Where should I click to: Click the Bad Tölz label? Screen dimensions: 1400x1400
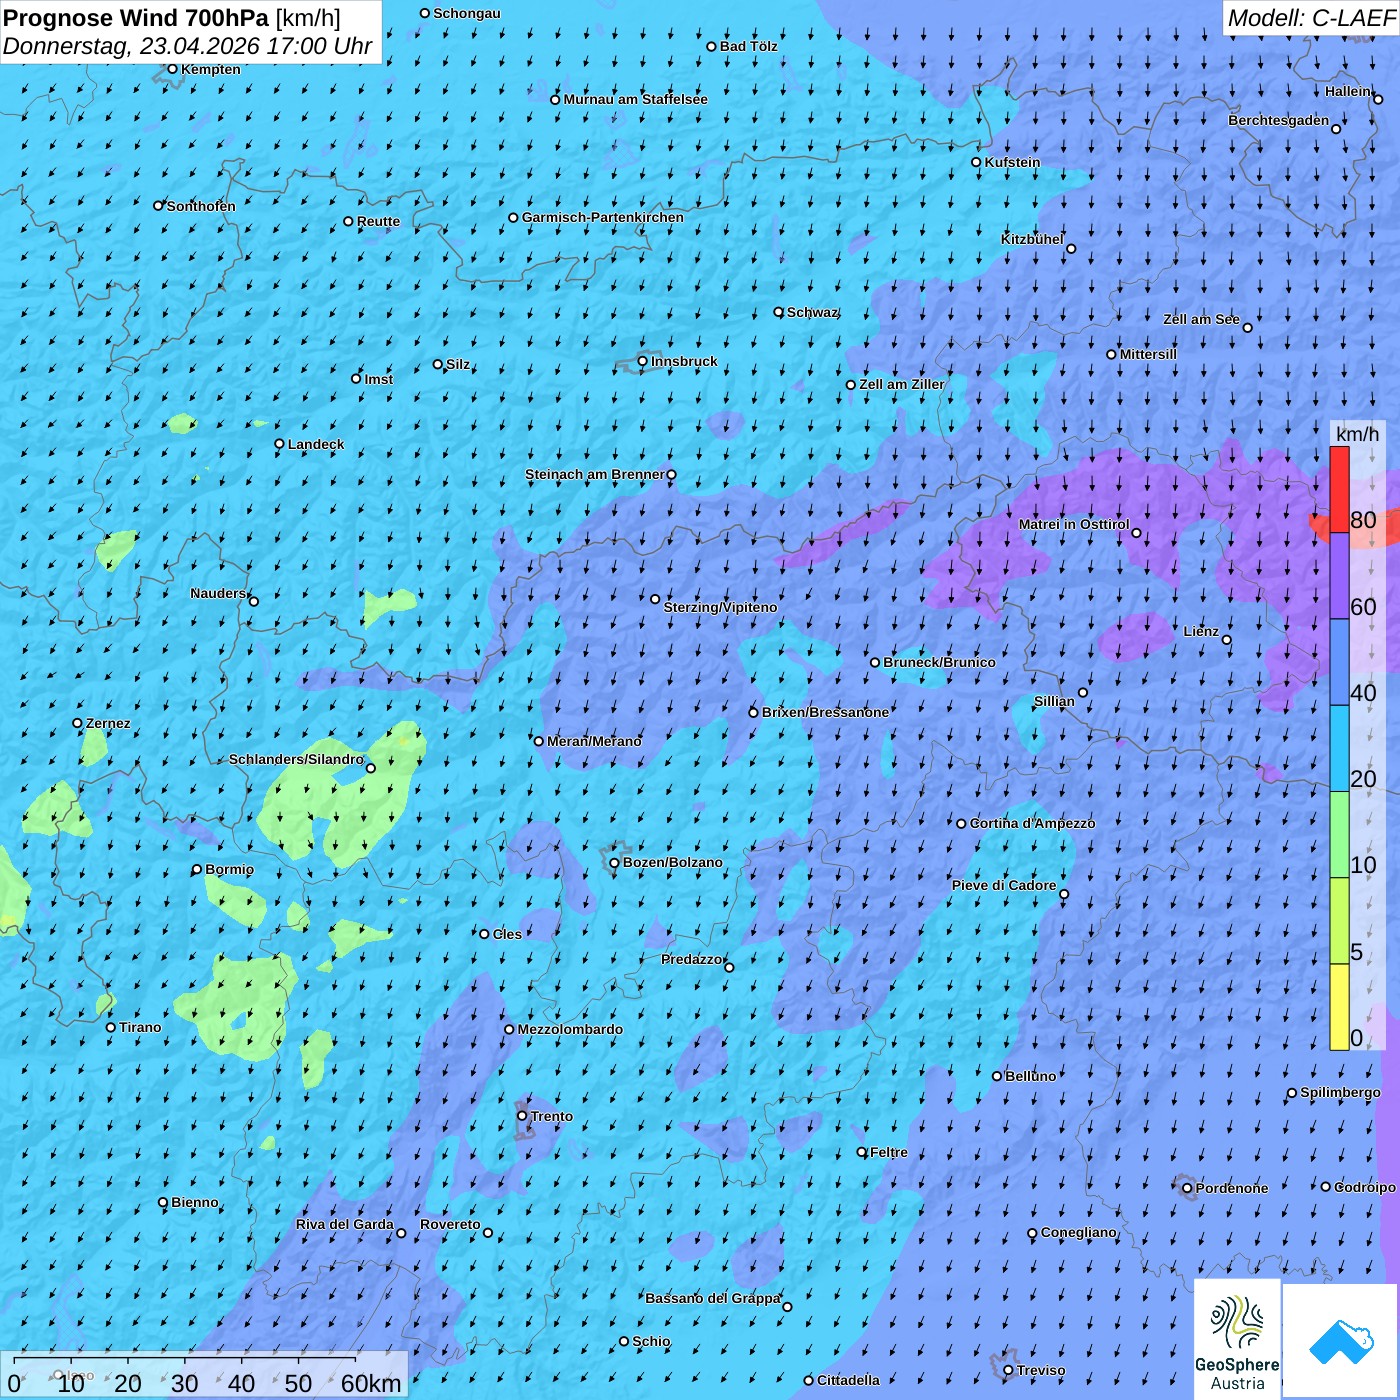(749, 46)
